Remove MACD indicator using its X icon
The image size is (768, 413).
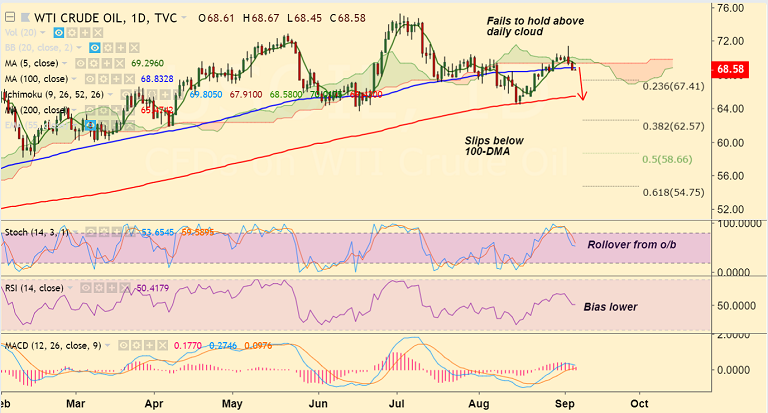click(163, 345)
